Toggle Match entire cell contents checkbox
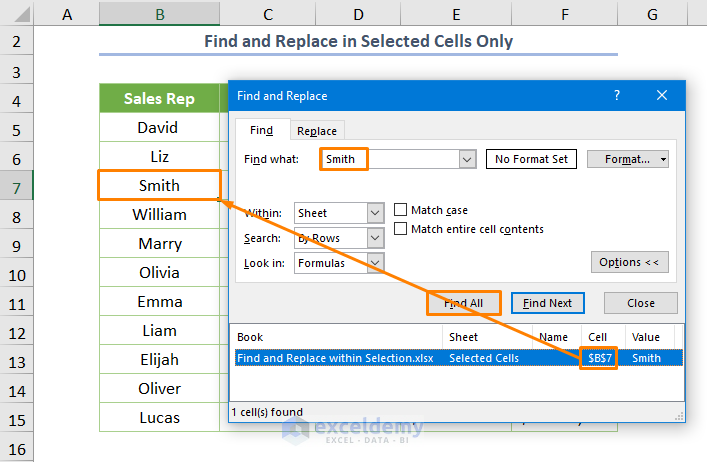This screenshot has width=707, height=462. click(401, 229)
